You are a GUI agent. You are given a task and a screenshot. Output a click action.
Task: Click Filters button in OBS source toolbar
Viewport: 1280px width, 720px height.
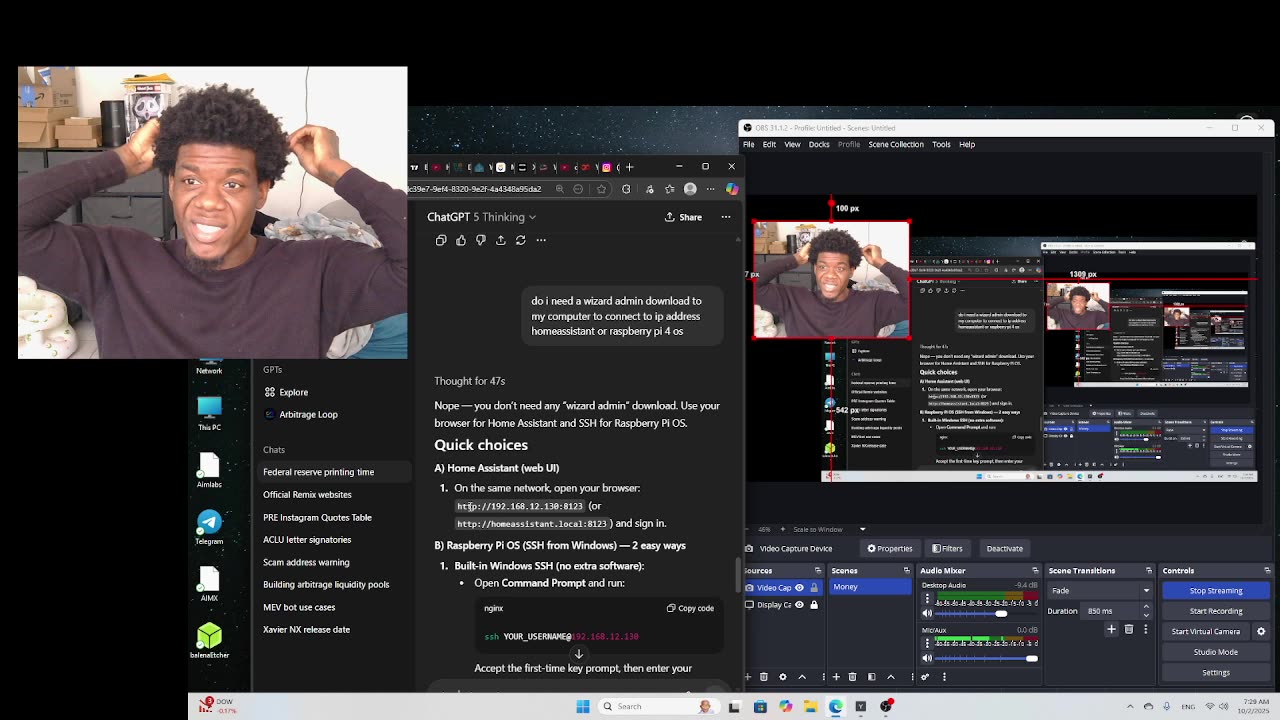(x=947, y=548)
